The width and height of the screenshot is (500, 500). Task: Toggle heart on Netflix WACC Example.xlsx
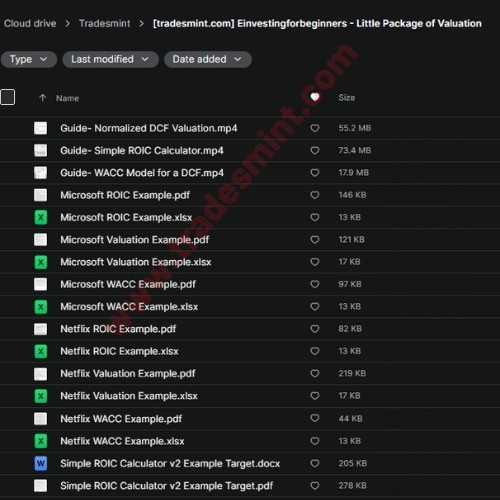click(x=315, y=441)
